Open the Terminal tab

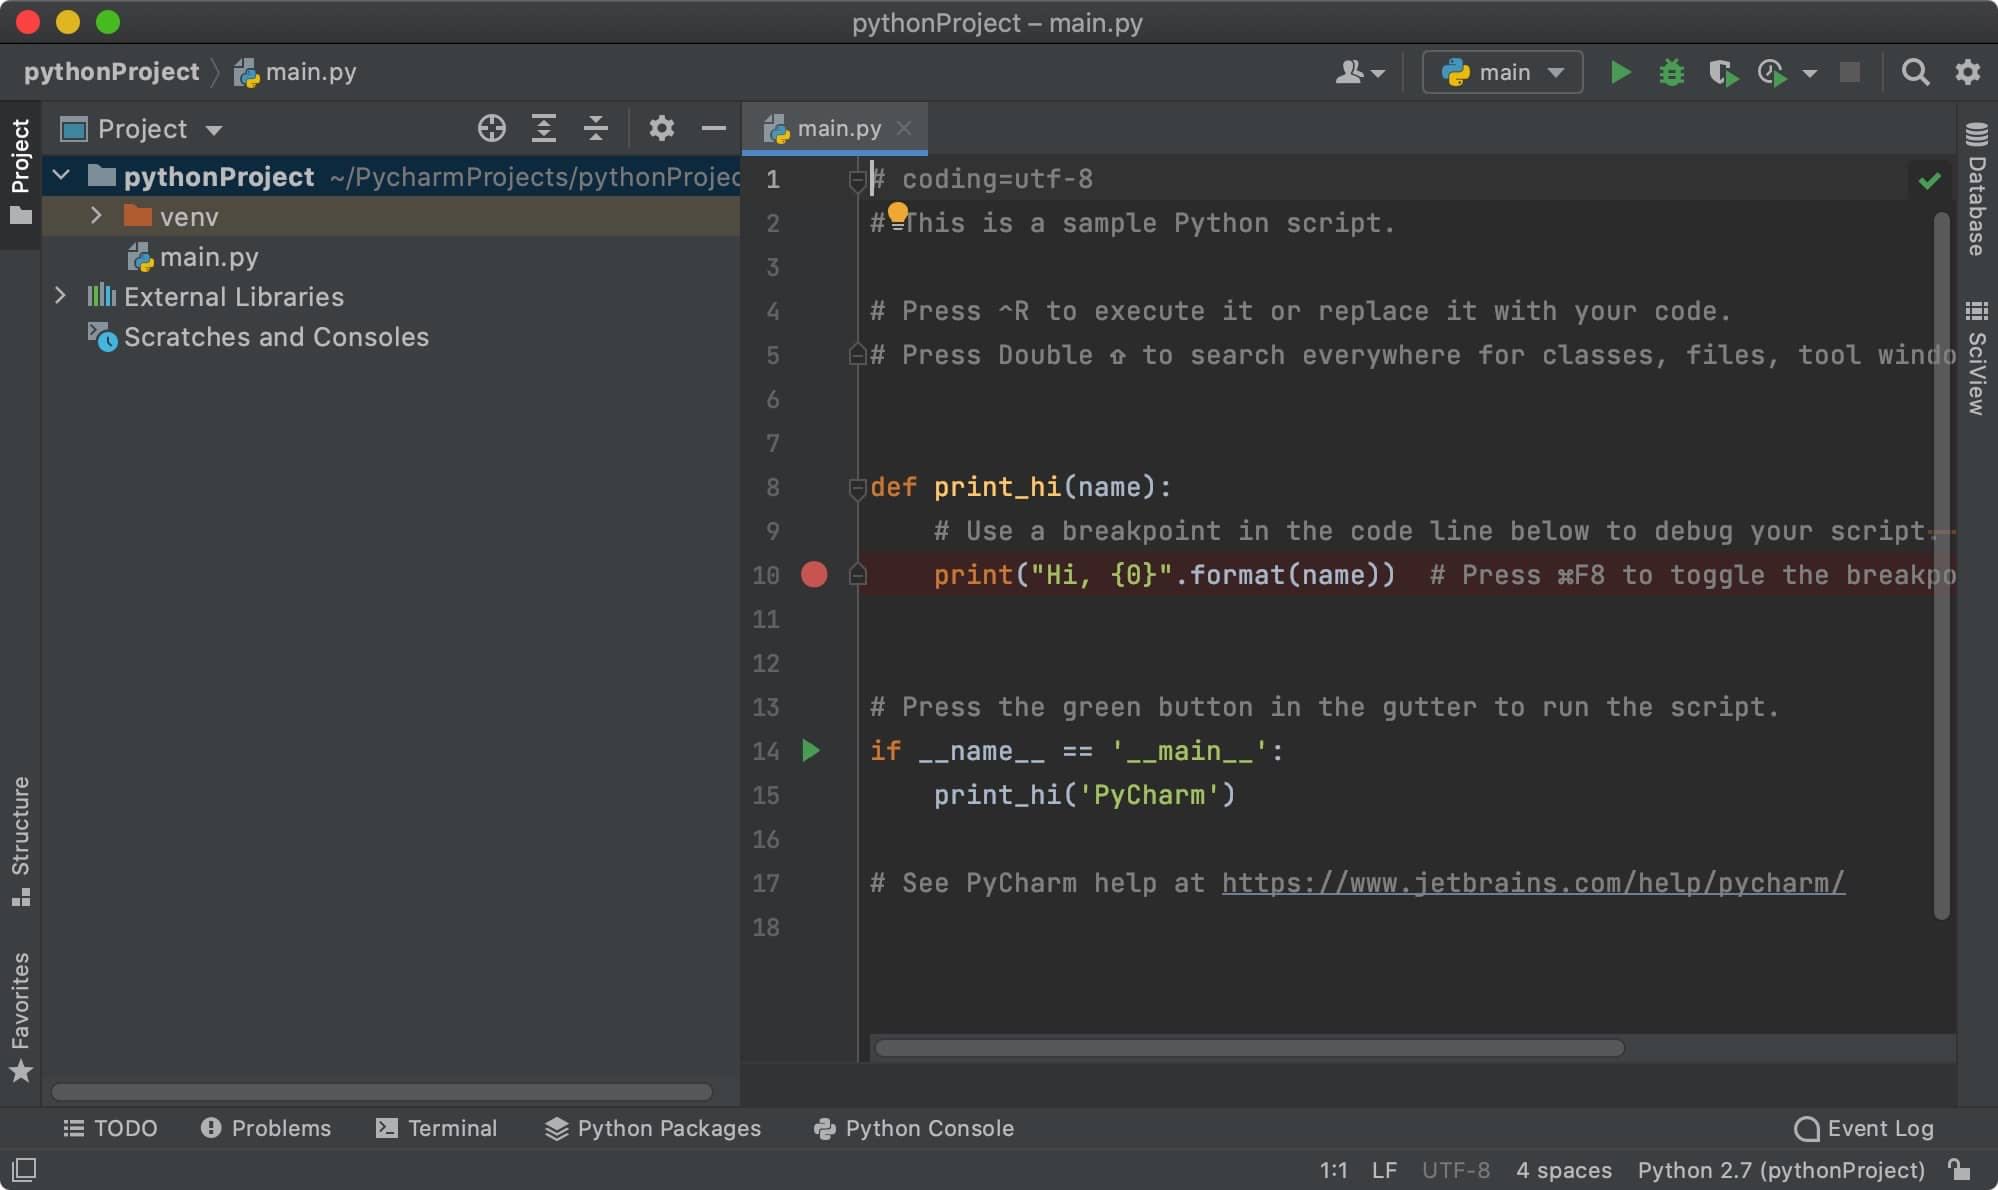436,1128
